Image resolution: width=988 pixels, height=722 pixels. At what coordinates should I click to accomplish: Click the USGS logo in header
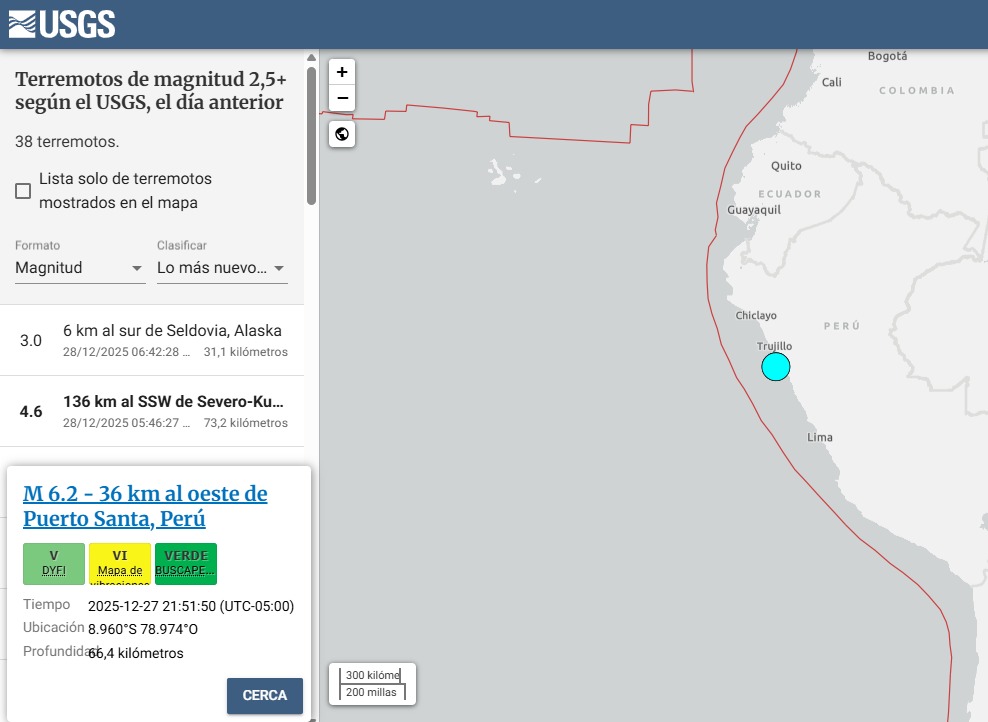click(x=62, y=24)
